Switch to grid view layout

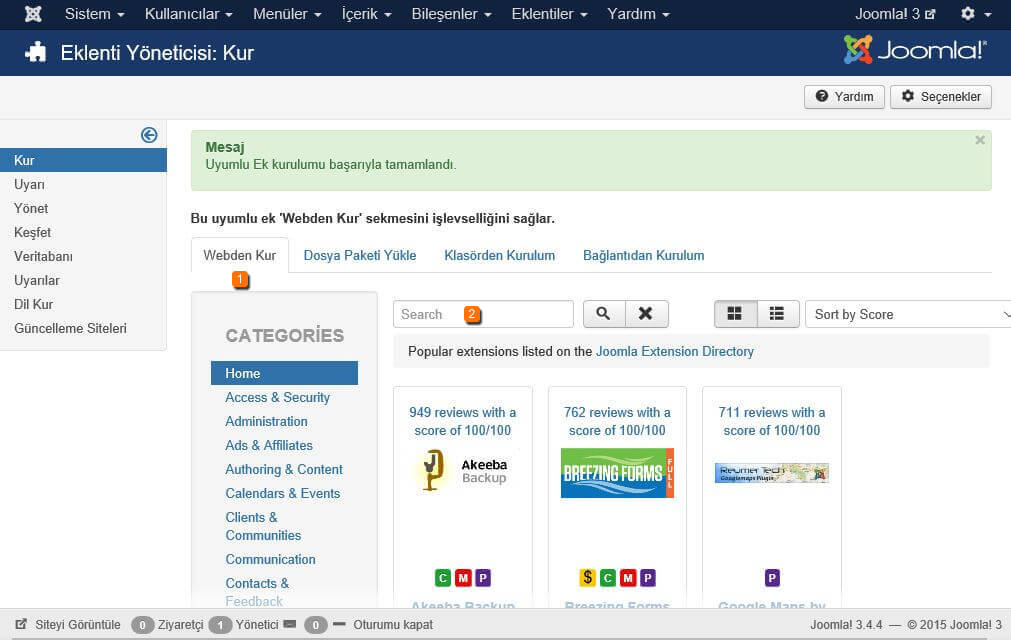pyautogui.click(x=735, y=314)
